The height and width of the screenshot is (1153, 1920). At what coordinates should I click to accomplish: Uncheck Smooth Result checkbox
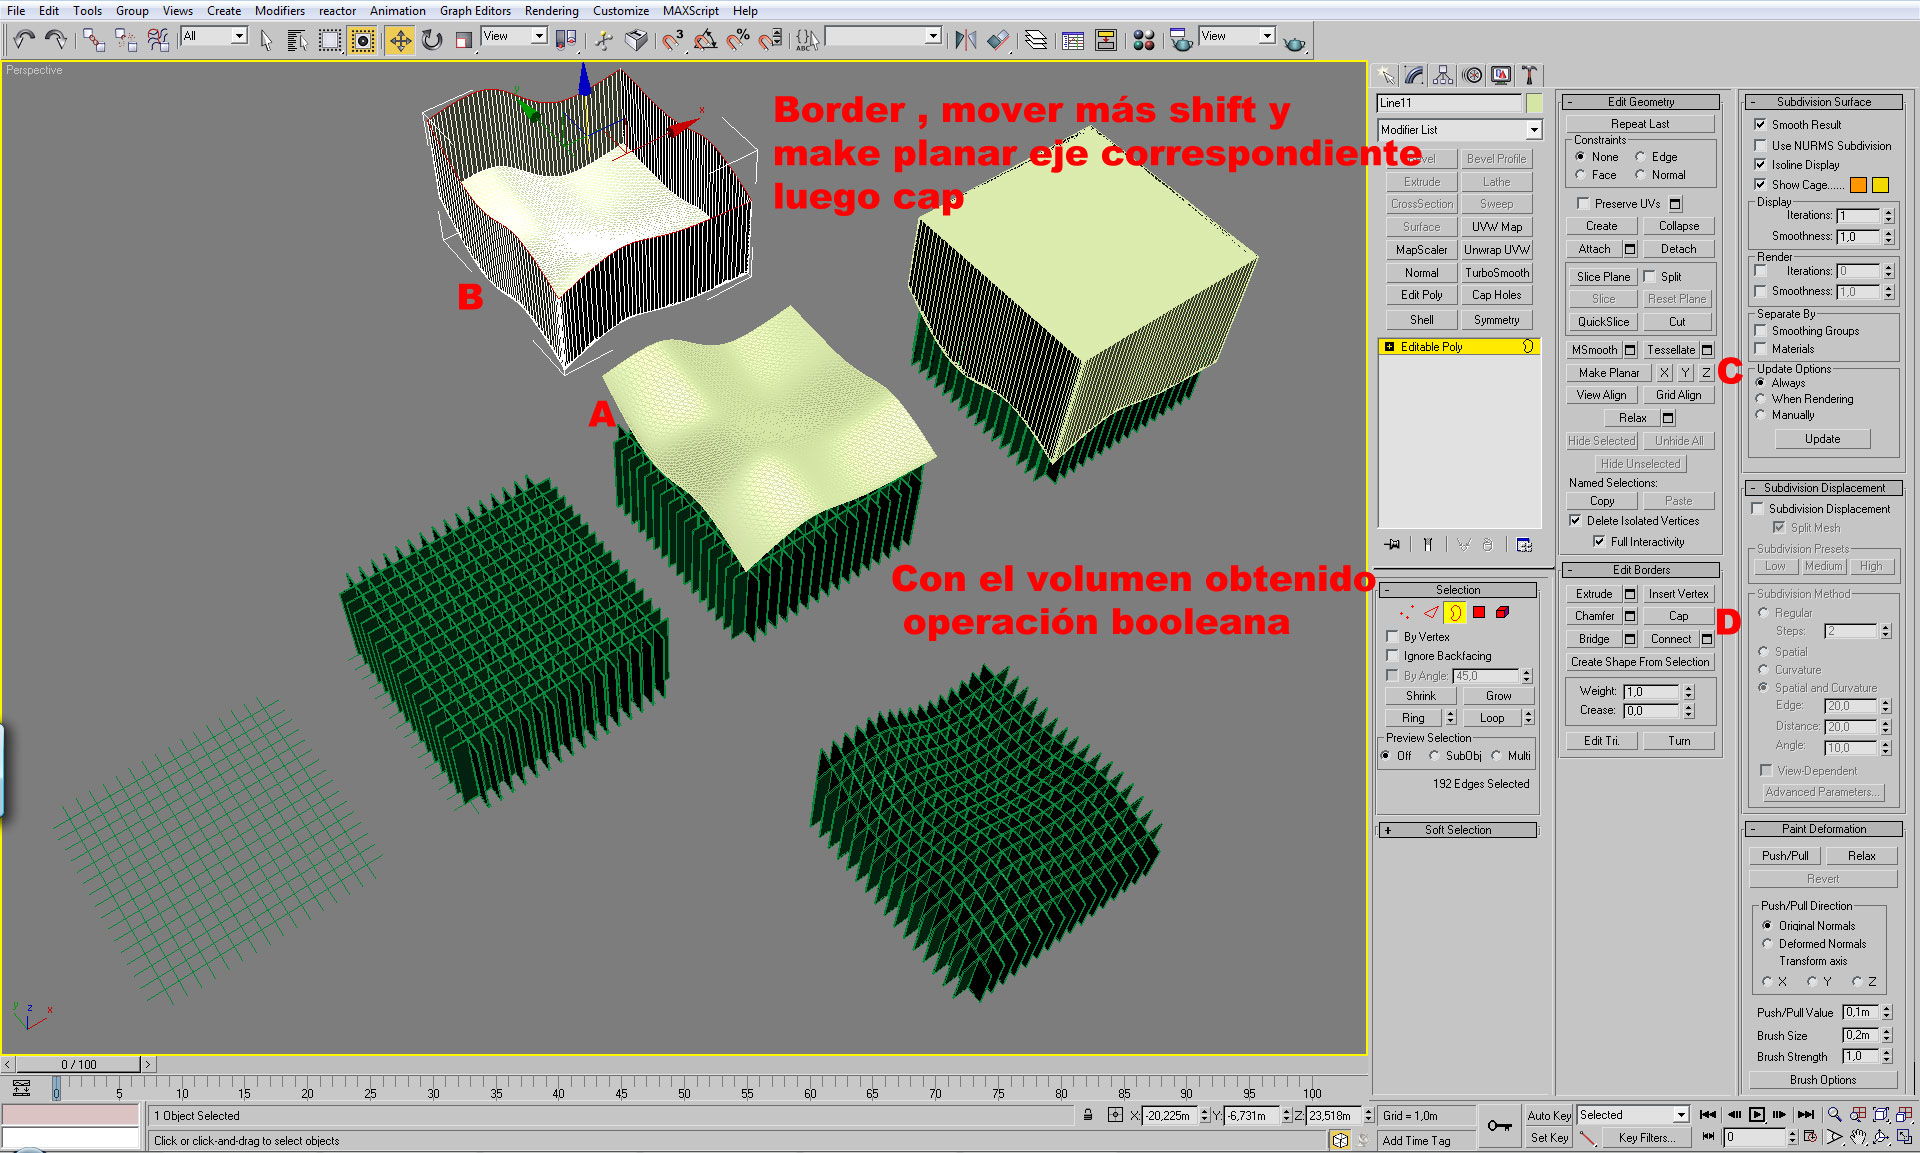pos(1760,125)
